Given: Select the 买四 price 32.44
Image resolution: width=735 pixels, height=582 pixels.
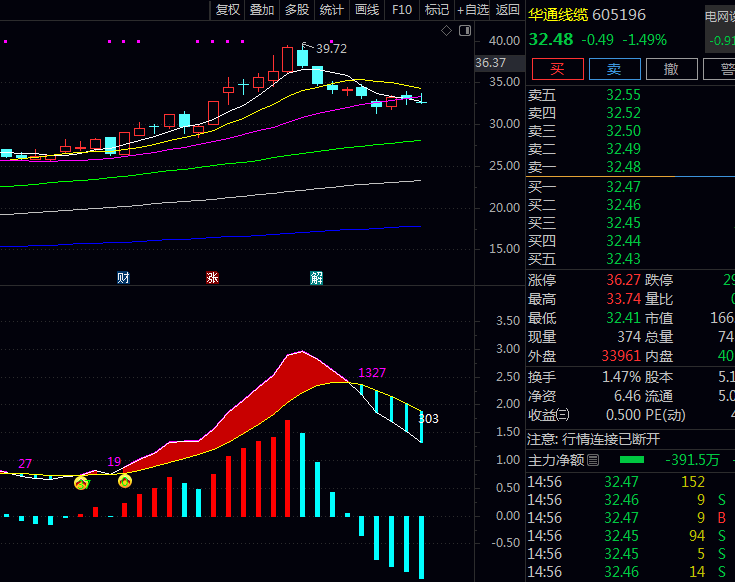Looking at the screenshot, I should click(623, 241).
